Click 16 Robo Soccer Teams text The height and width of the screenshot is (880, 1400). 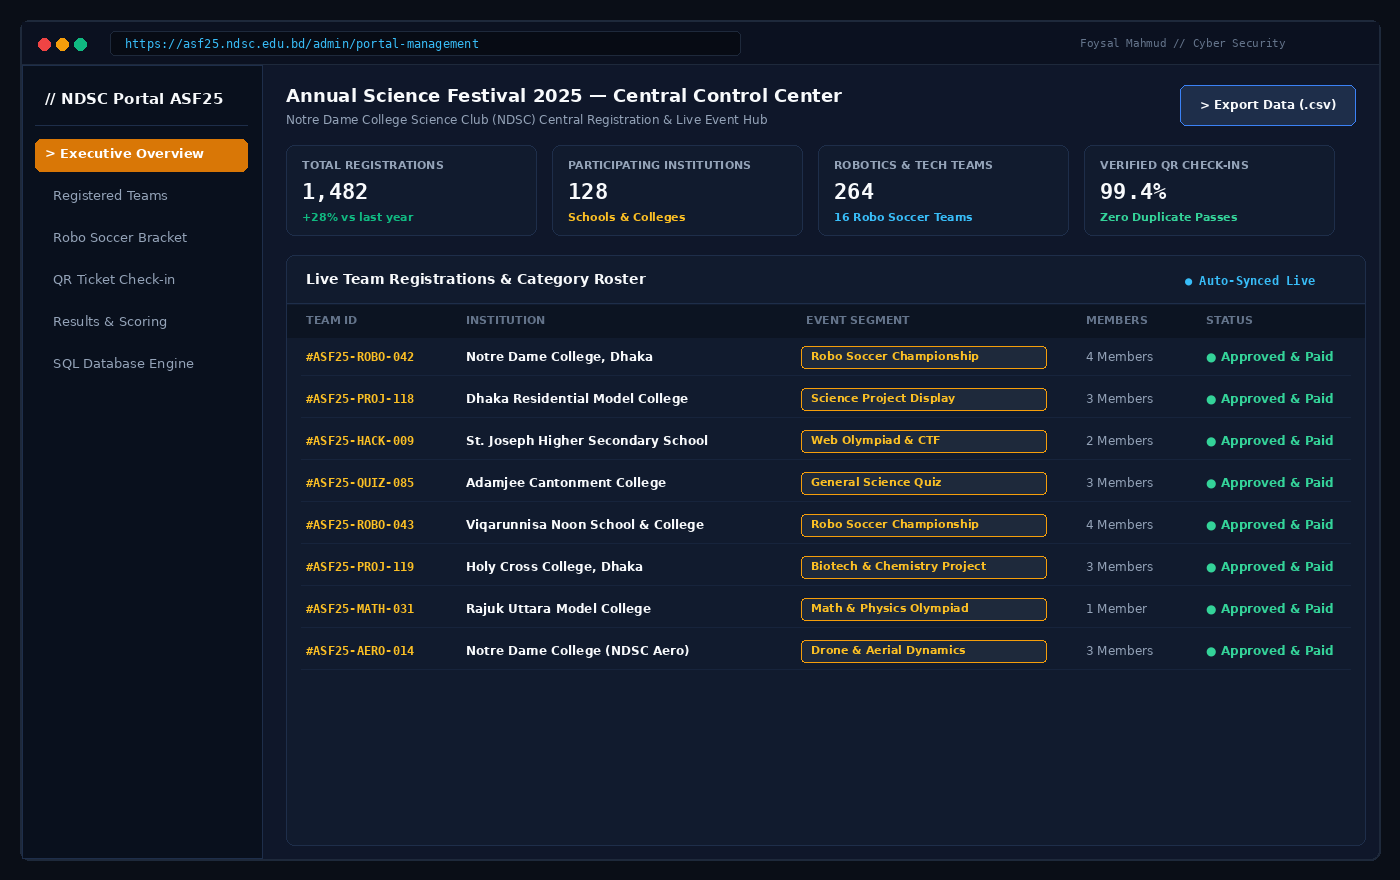(903, 217)
